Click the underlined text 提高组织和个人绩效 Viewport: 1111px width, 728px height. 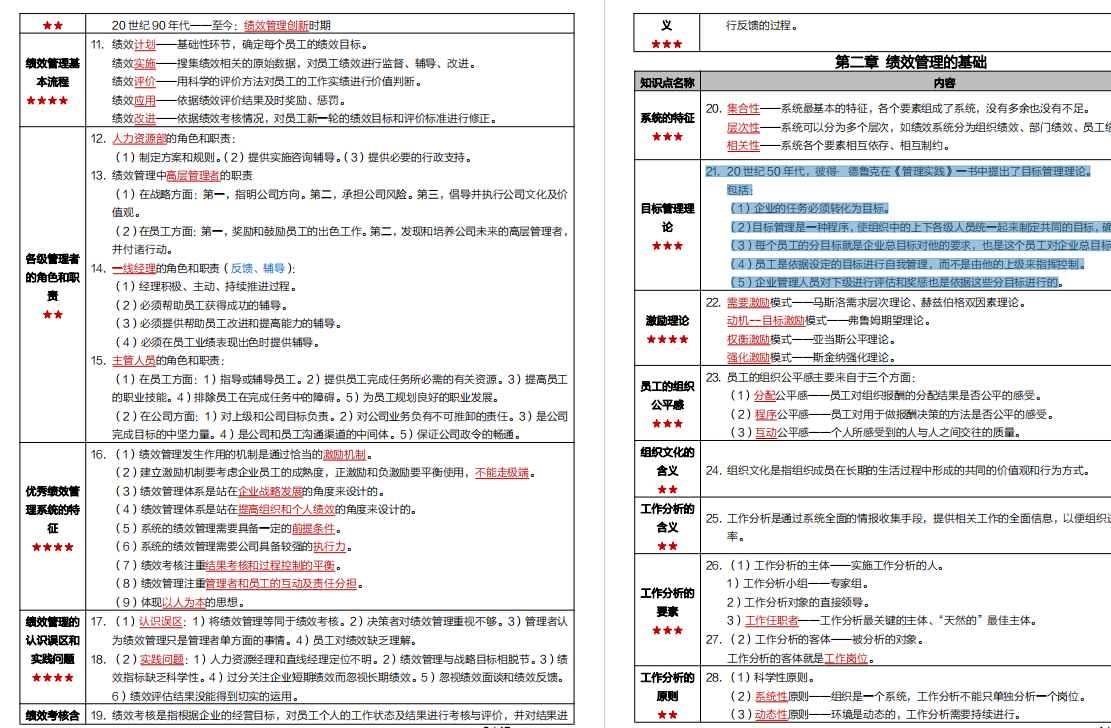(x=286, y=510)
